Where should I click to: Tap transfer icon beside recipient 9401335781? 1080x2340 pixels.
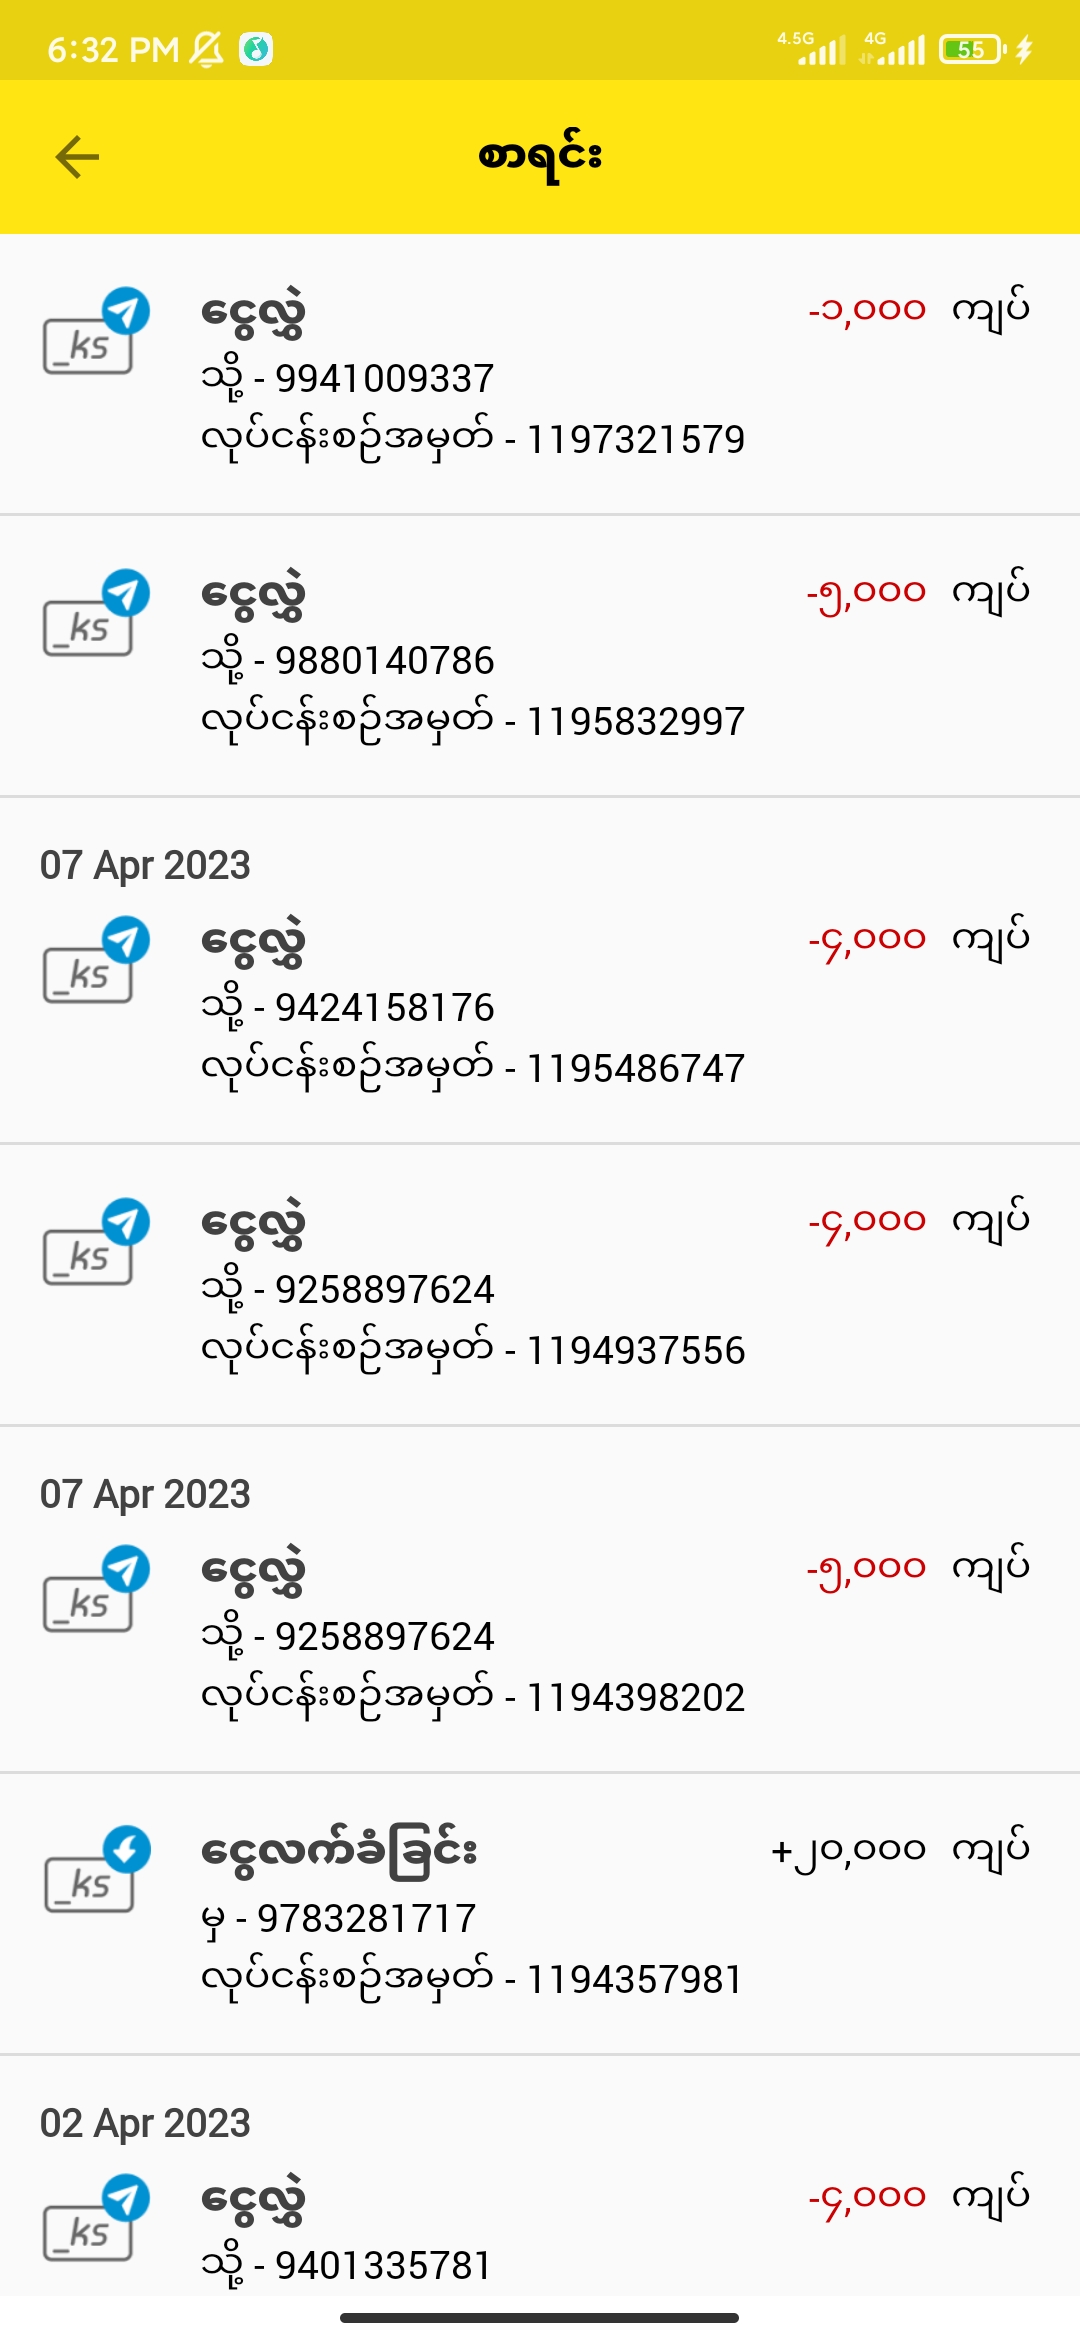(95, 2219)
